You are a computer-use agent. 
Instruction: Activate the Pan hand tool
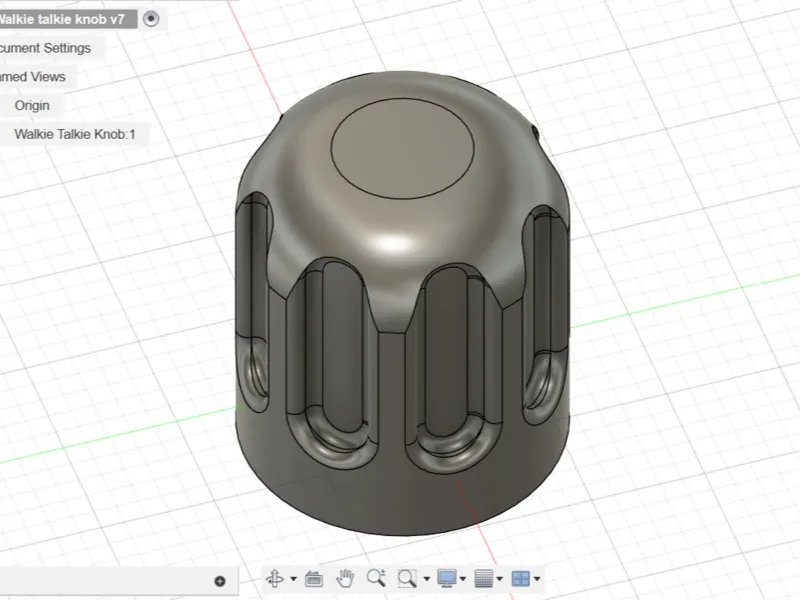click(345, 579)
